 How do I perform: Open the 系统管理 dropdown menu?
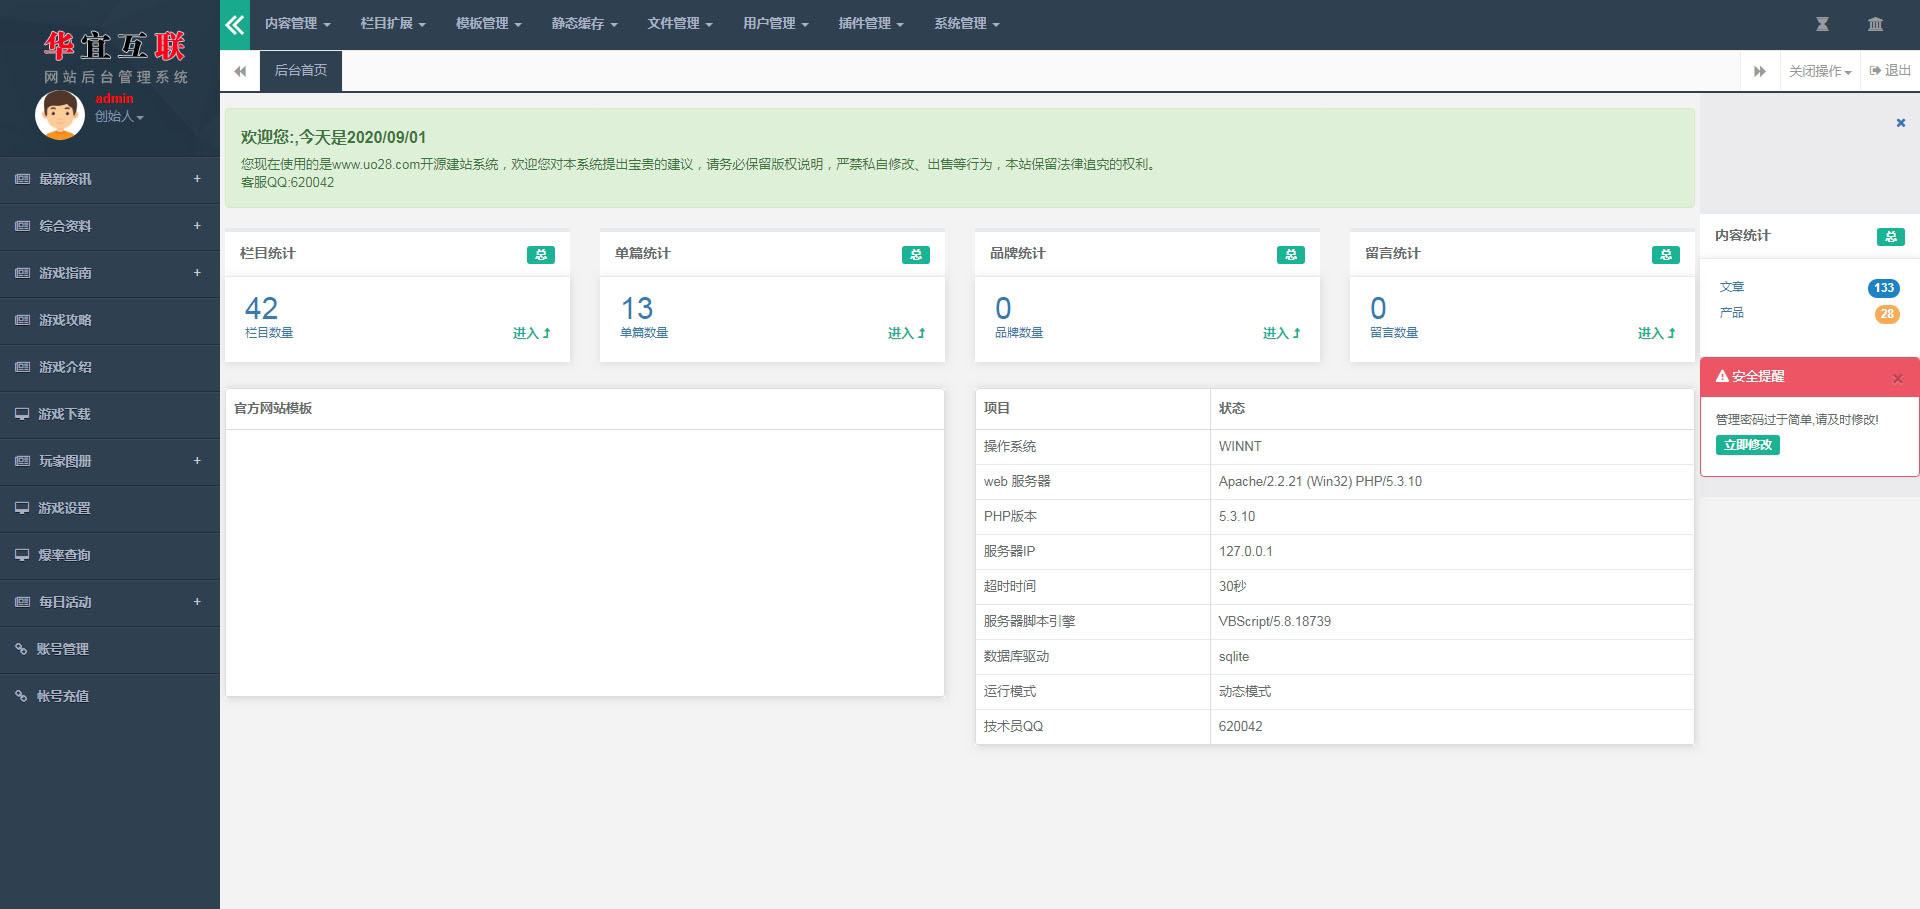[967, 24]
